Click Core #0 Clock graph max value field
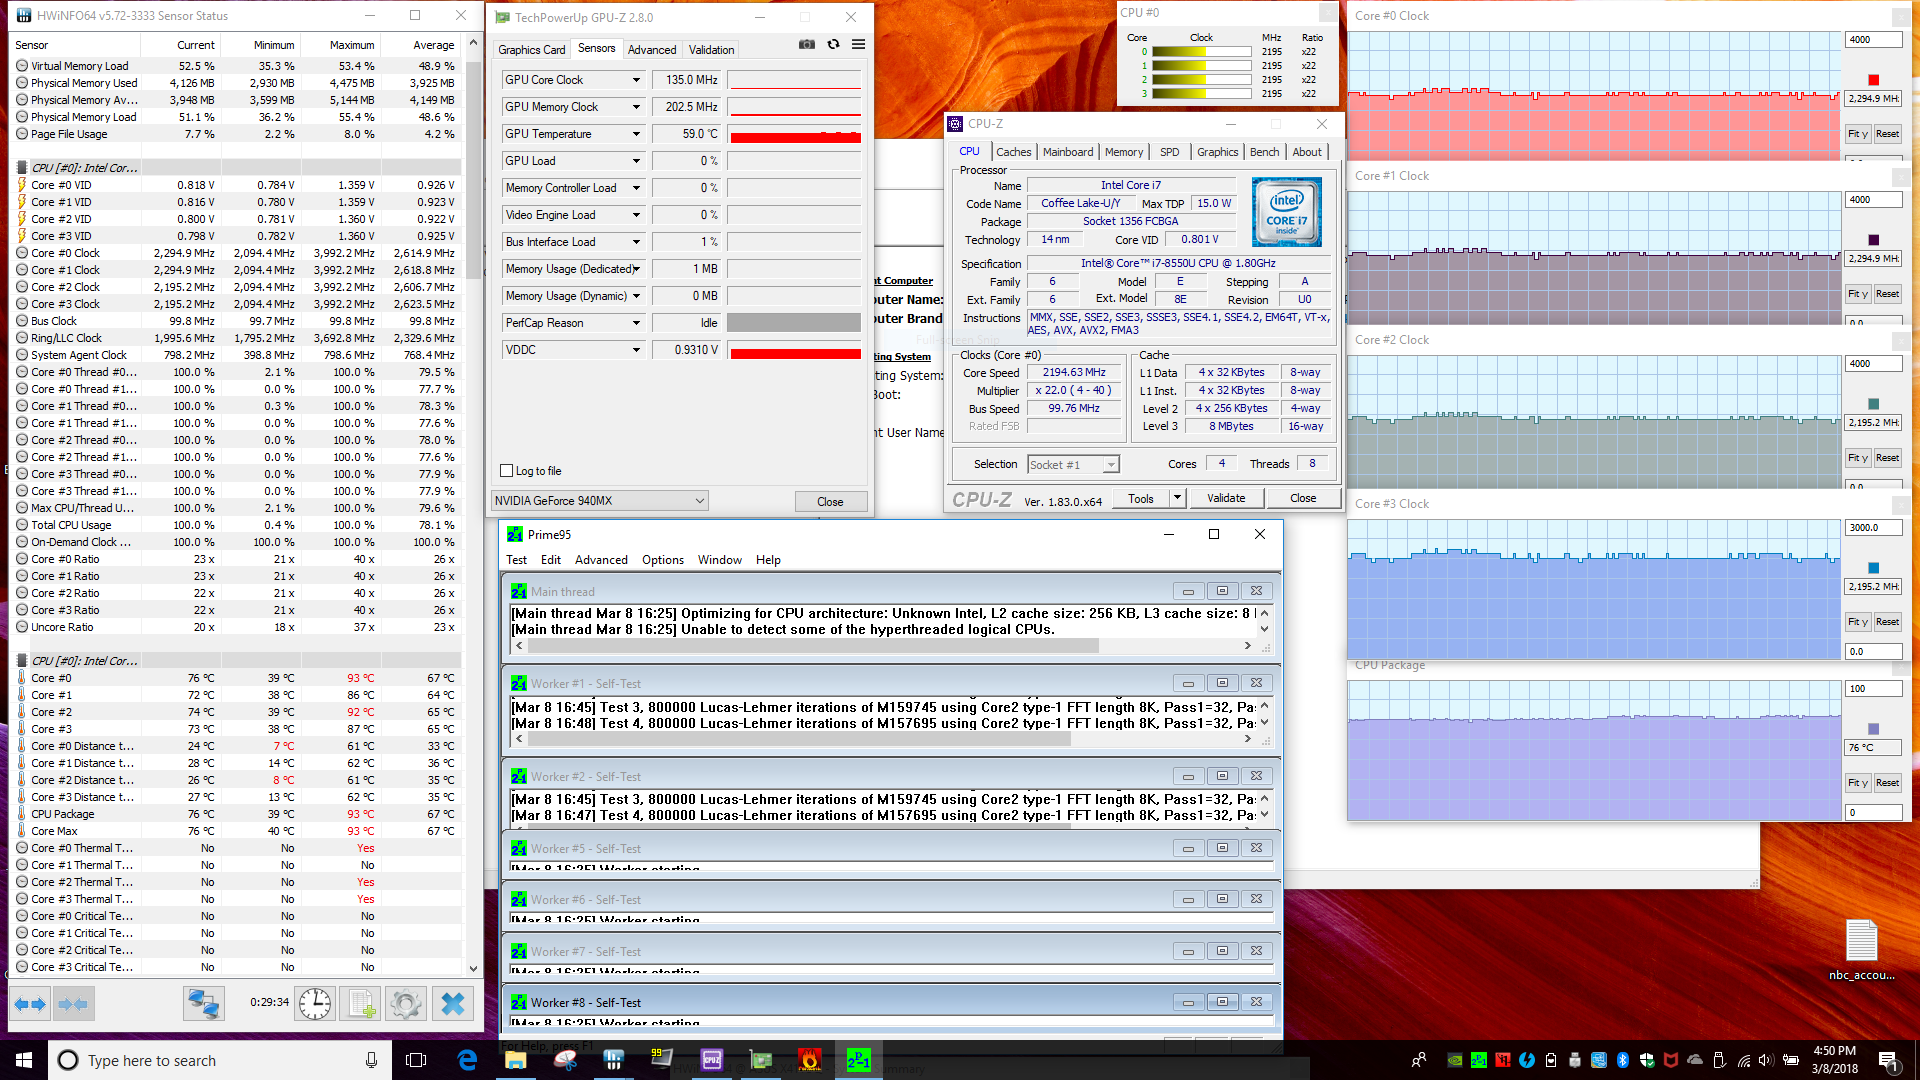The image size is (1920, 1080). coord(1873,40)
